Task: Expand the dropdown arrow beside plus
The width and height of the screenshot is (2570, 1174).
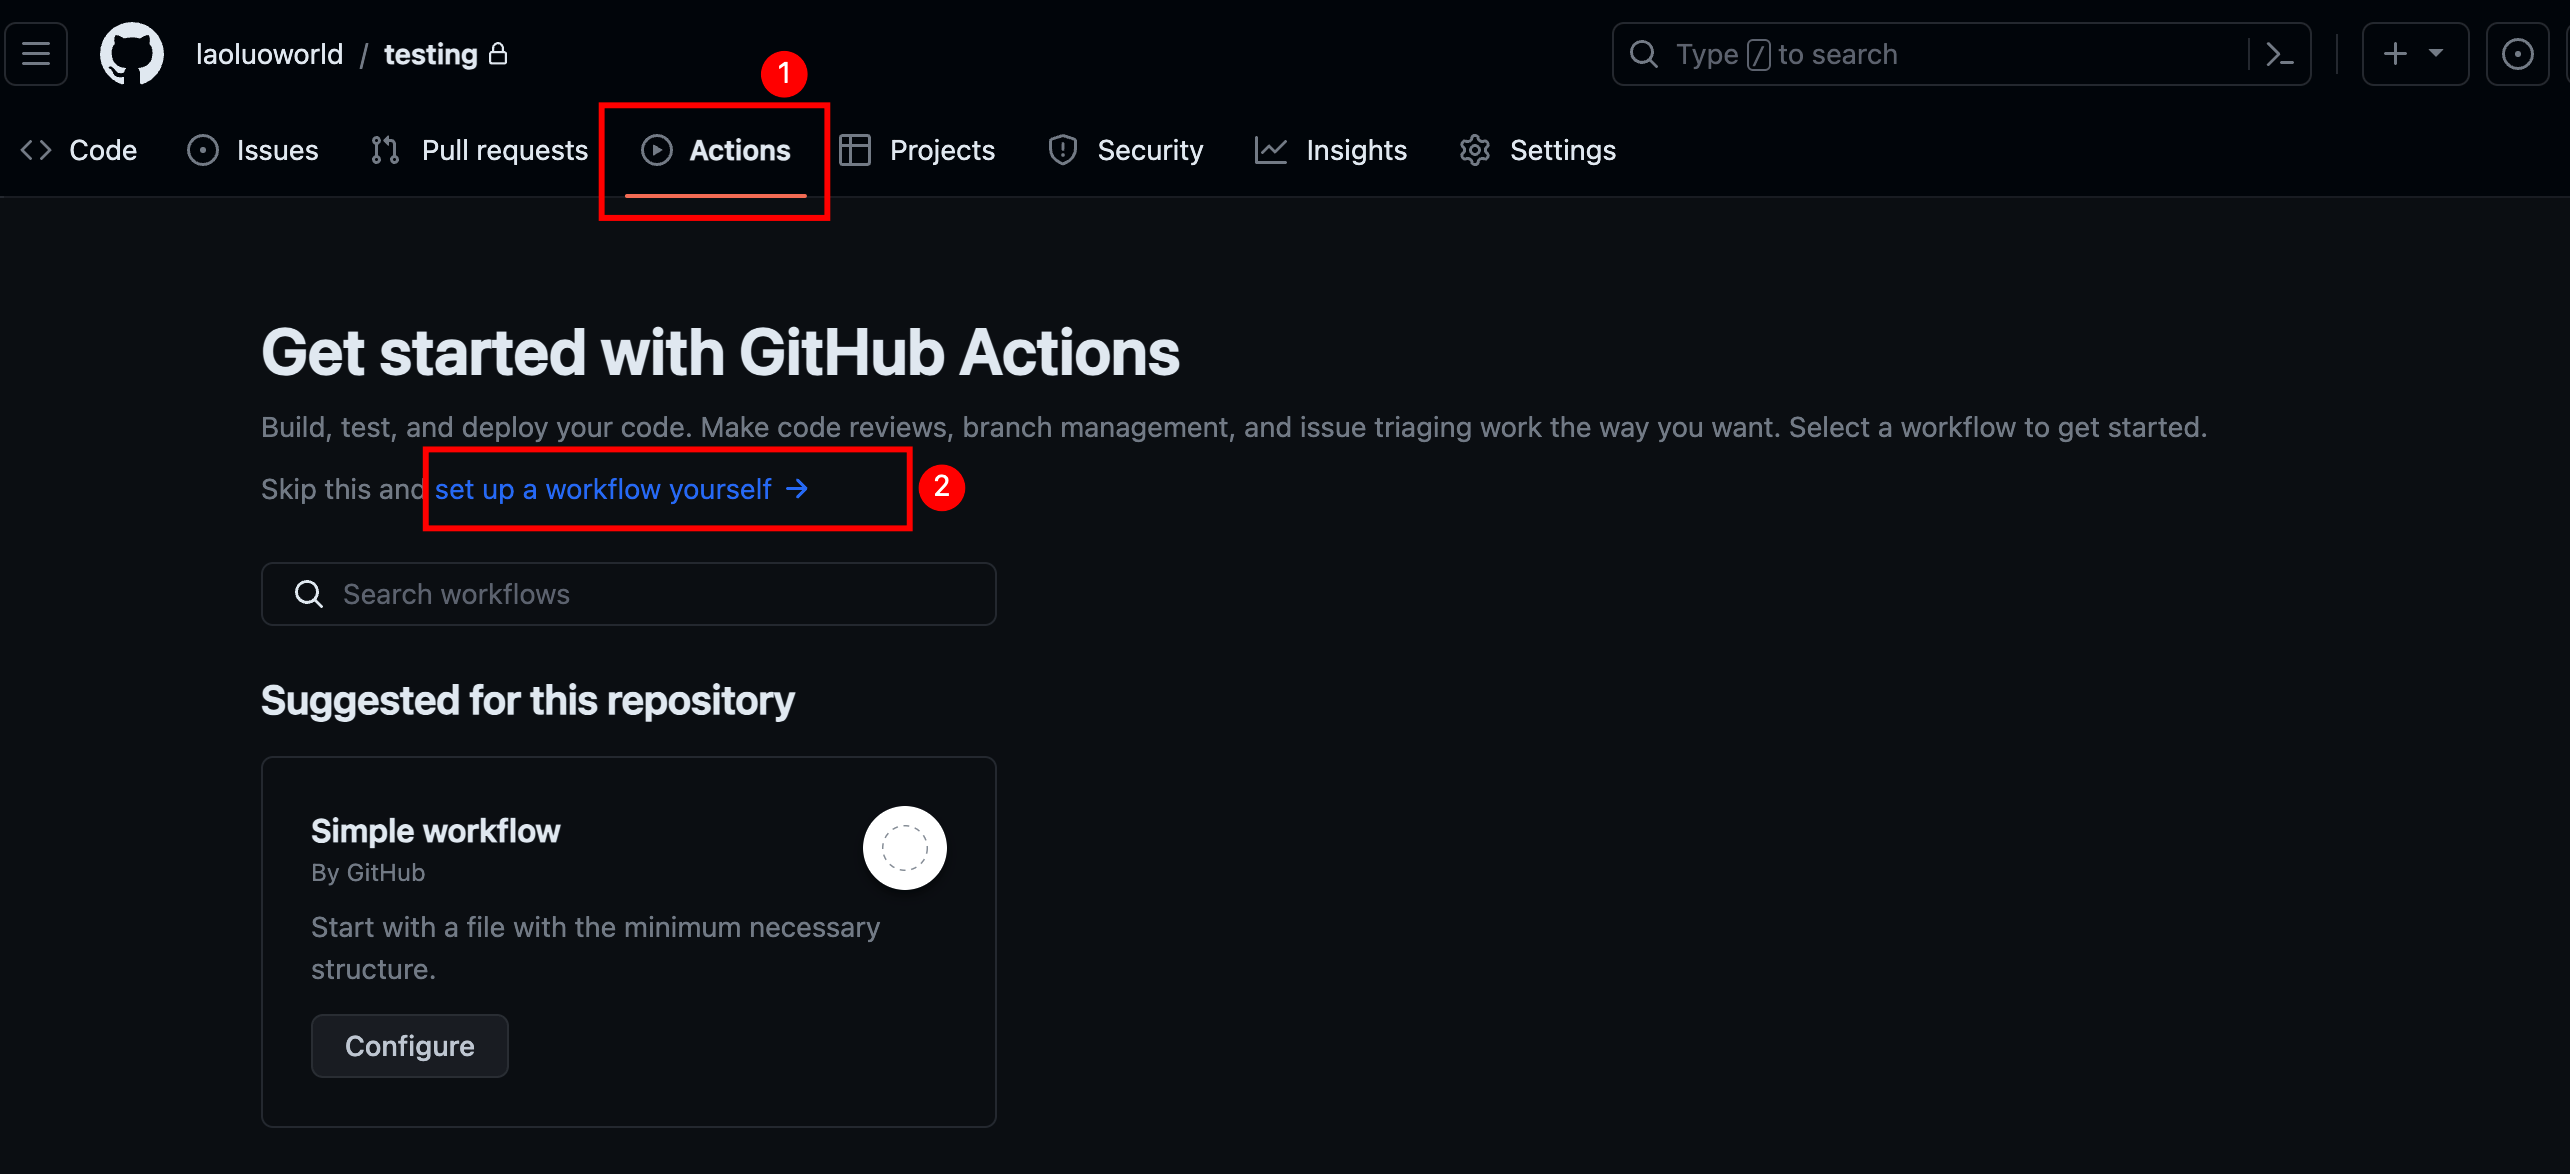Action: 2434,54
